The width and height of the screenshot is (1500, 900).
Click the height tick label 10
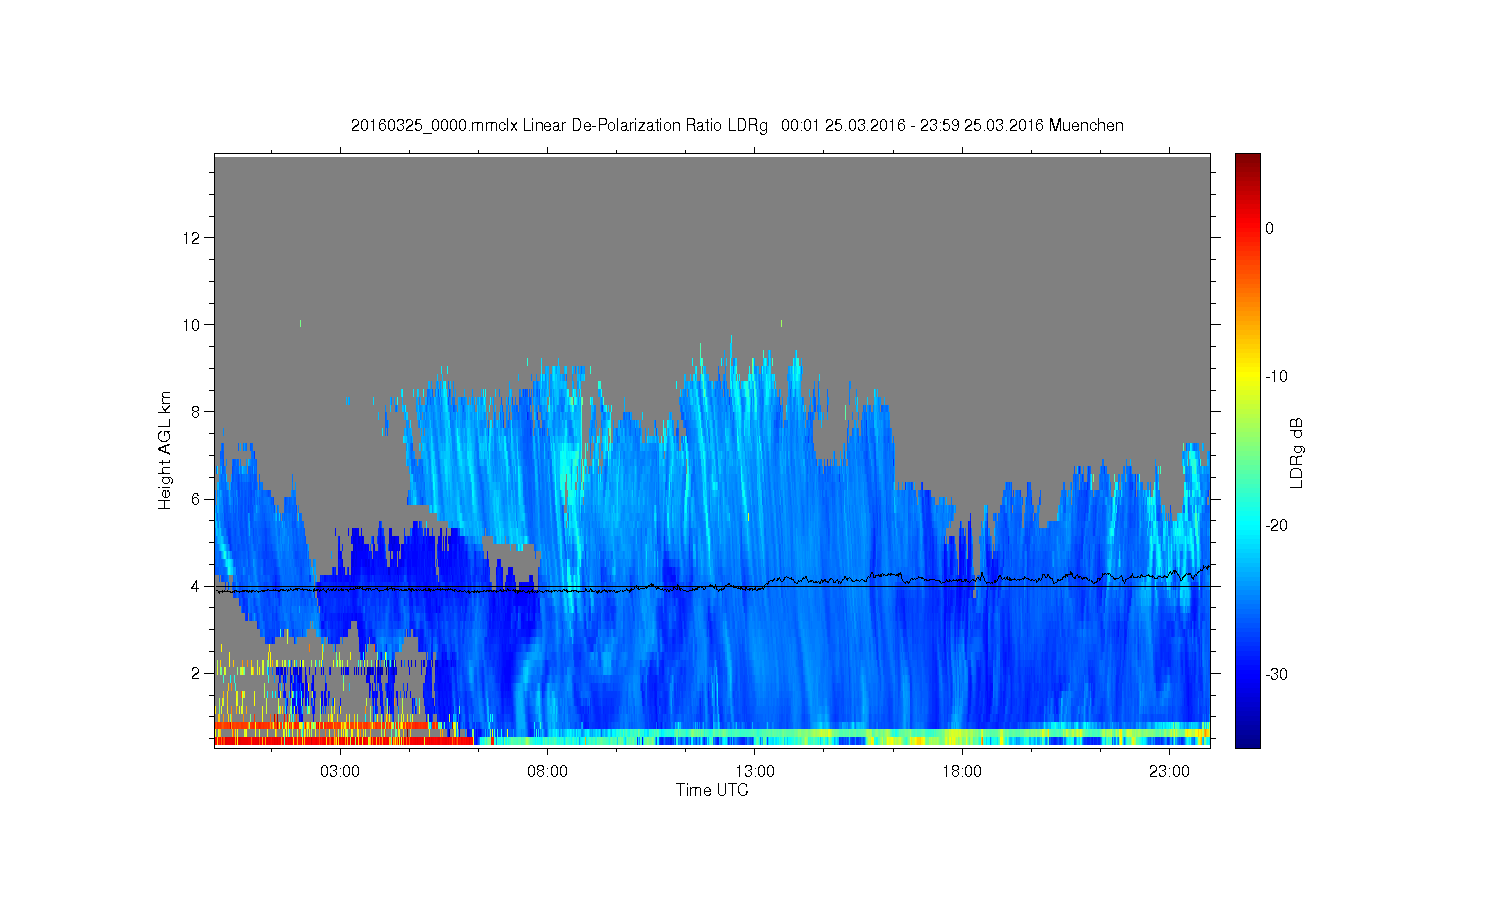(x=192, y=324)
